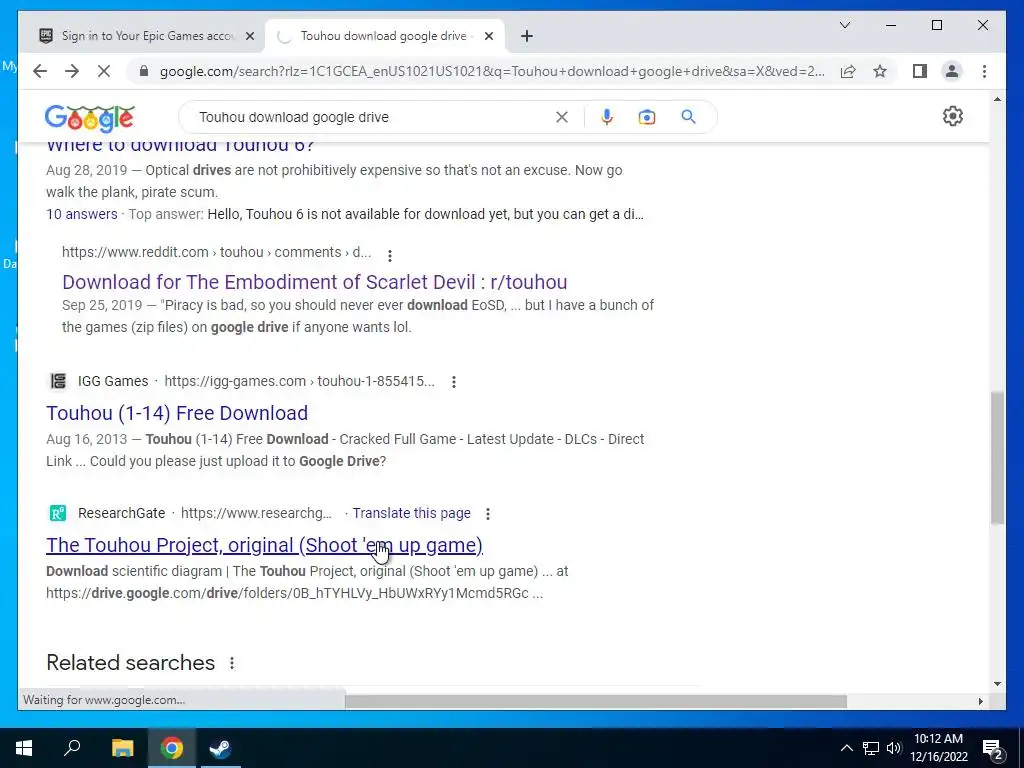The height and width of the screenshot is (768, 1024).
Task: Go back using the browser back arrow
Action: (x=40, y=71)
